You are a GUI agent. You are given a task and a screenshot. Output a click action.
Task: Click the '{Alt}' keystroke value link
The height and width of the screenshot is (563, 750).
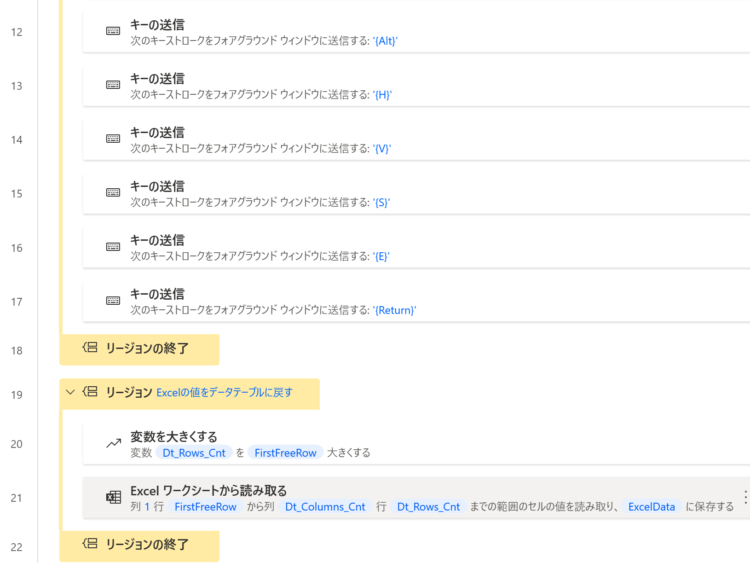pyautogui.click(x=385, y=41)
